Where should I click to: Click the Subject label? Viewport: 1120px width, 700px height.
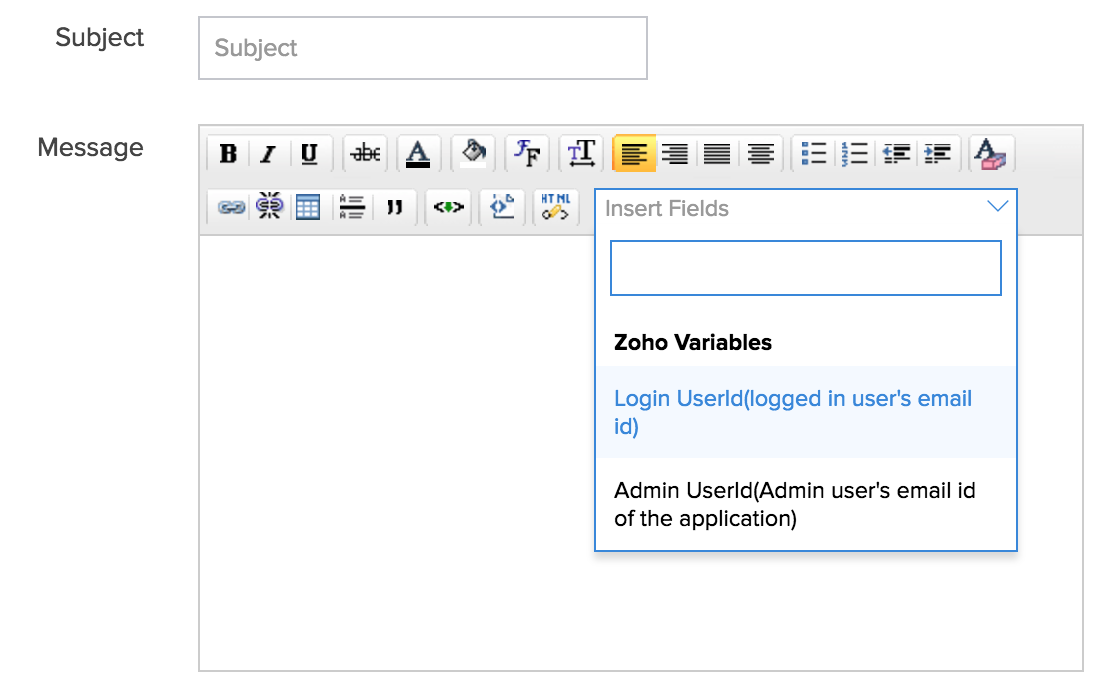(x=99, y=38)
